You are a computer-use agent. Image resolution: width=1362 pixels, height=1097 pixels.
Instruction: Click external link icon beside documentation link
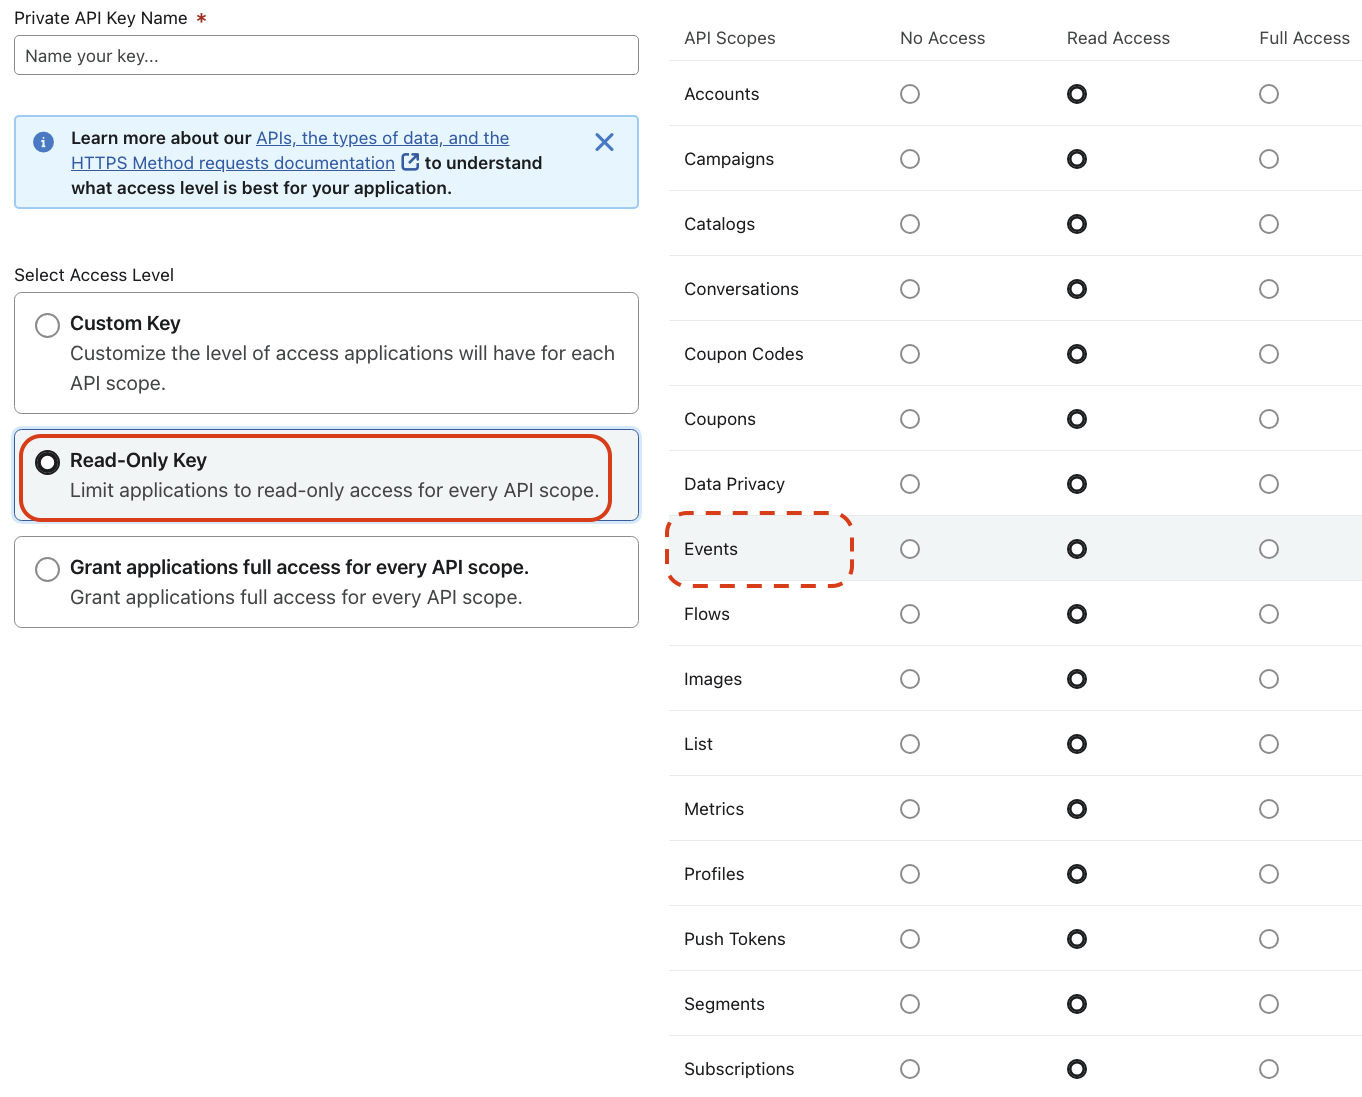(410, 162)
